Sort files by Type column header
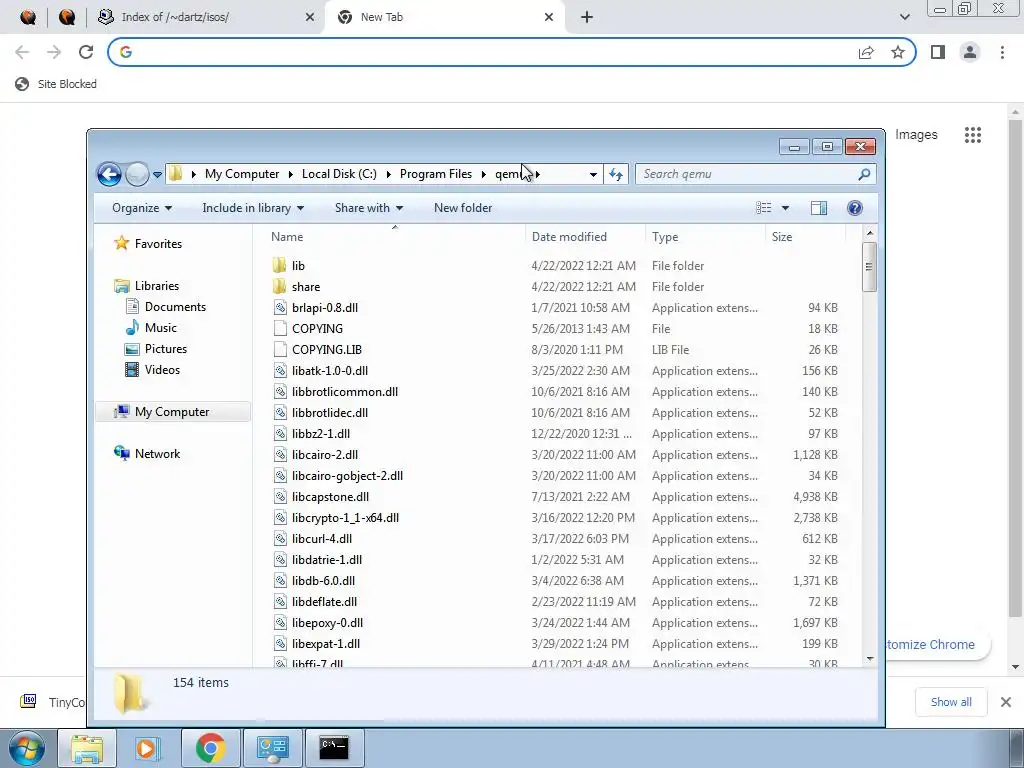This screenshot has width=1024, height=768. 704,237
